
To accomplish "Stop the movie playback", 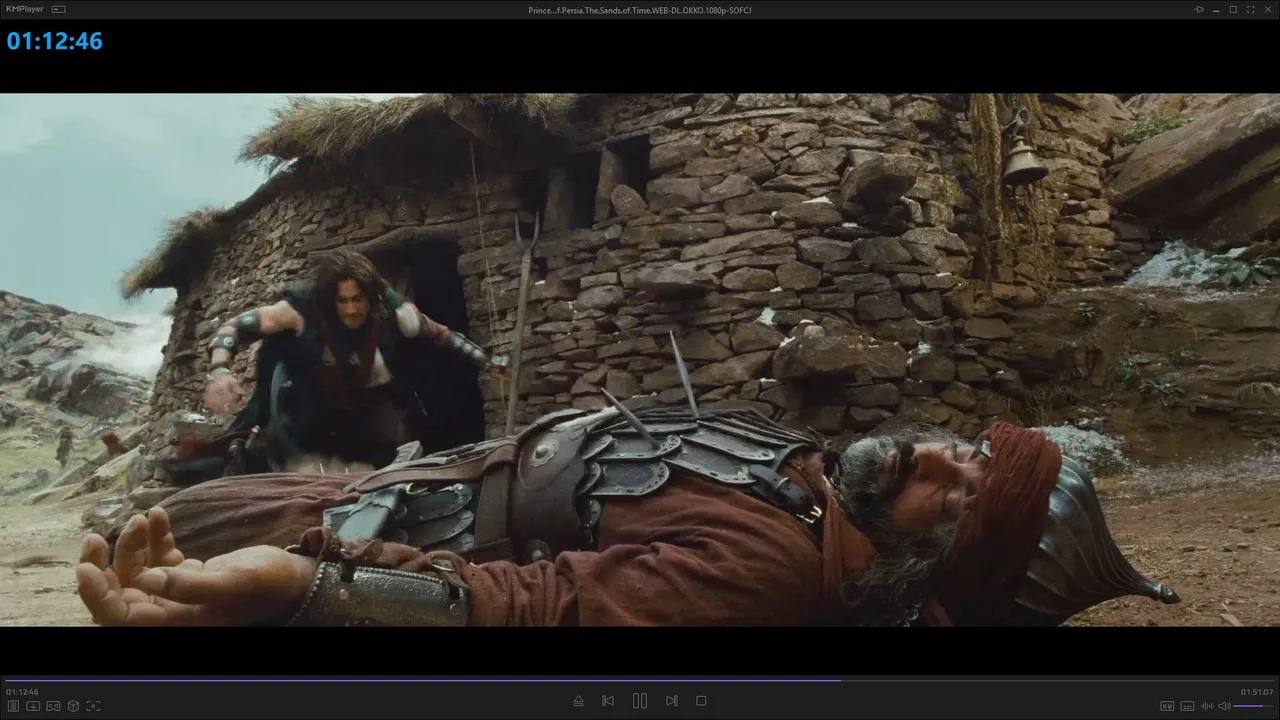I will click(x=701, y=701).
